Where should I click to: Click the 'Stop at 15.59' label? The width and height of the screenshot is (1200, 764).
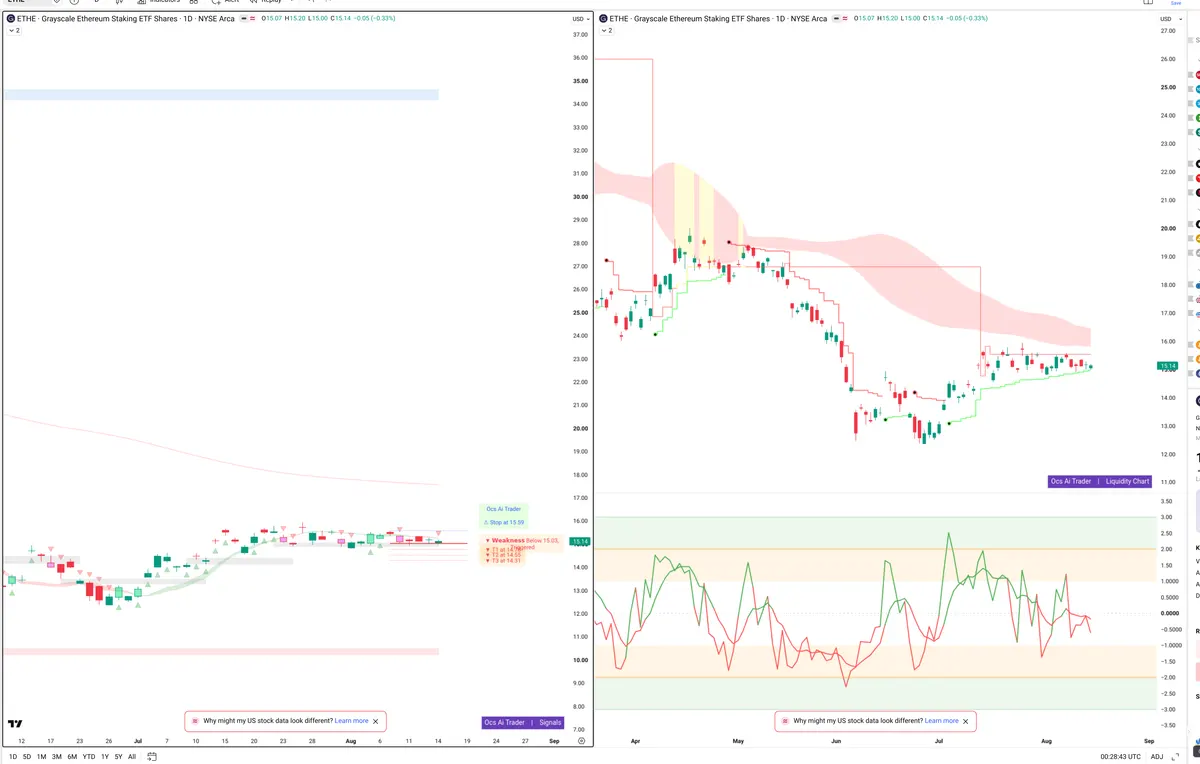505,522
